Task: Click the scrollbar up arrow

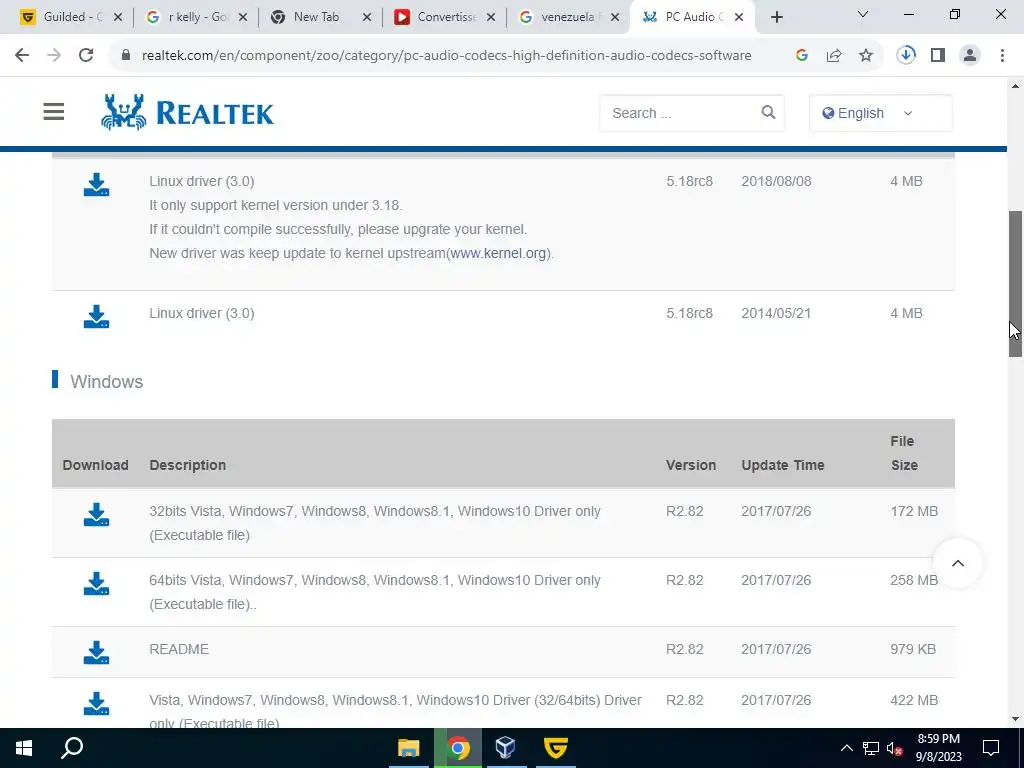Action: pyautogui.click(x=1015, y=86)
